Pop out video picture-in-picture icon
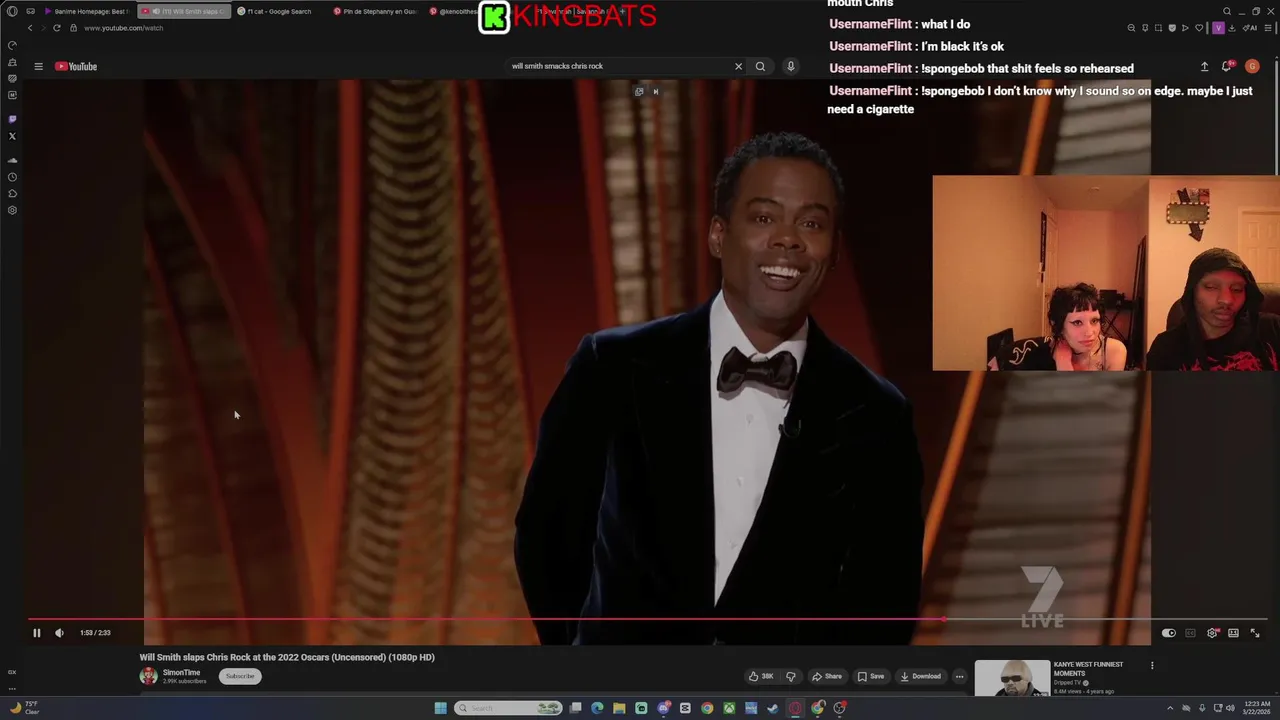The image size is (1280, 720). [x=639, y=92]
